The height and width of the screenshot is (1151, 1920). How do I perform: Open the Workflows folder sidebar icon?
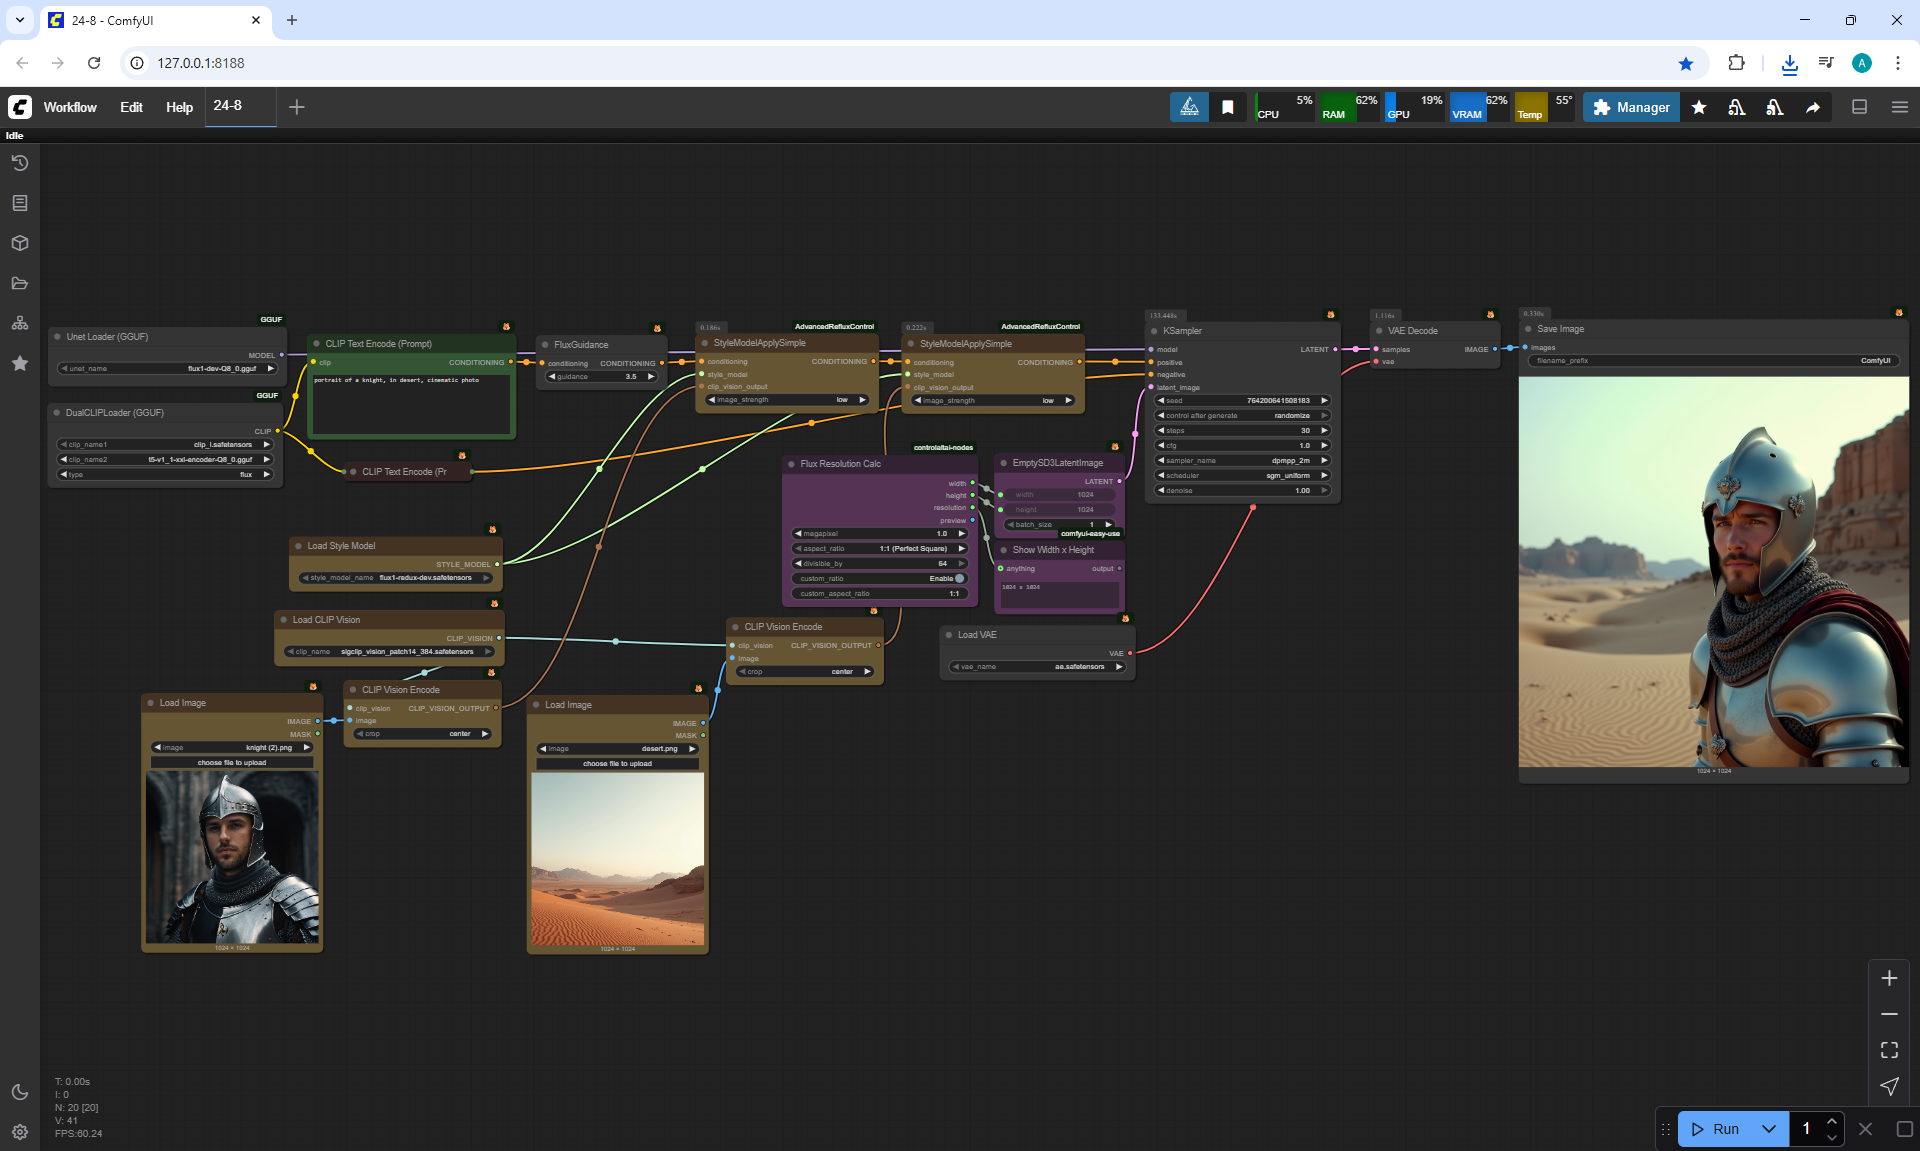[x=19, y=283]
